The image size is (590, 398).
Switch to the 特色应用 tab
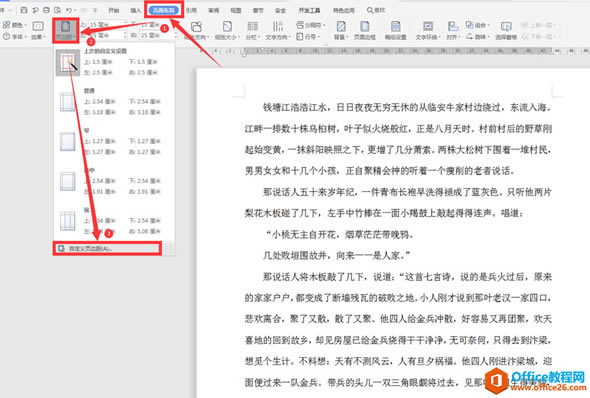[x=344, y=10]
